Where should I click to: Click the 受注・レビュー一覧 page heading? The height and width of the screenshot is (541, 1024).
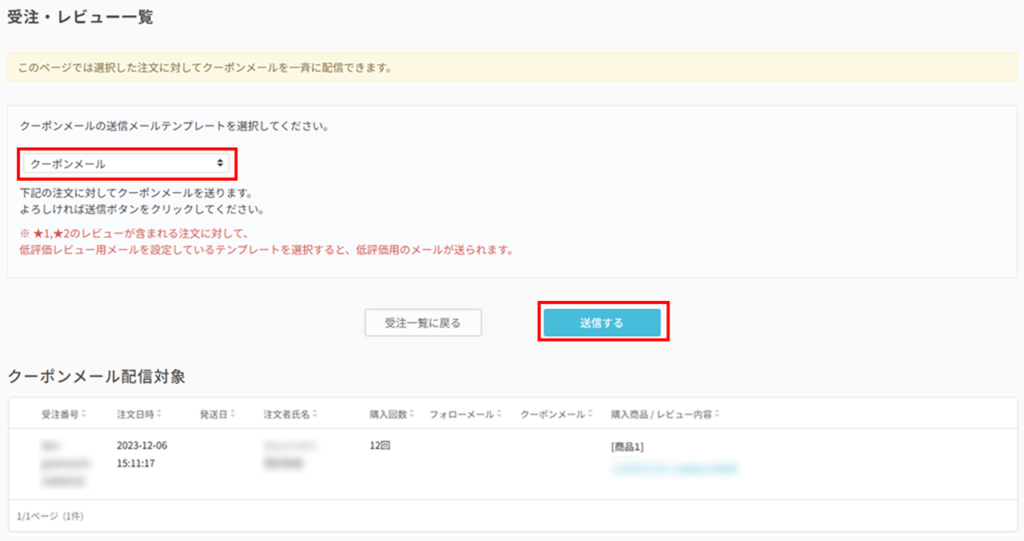click(80, 18)
